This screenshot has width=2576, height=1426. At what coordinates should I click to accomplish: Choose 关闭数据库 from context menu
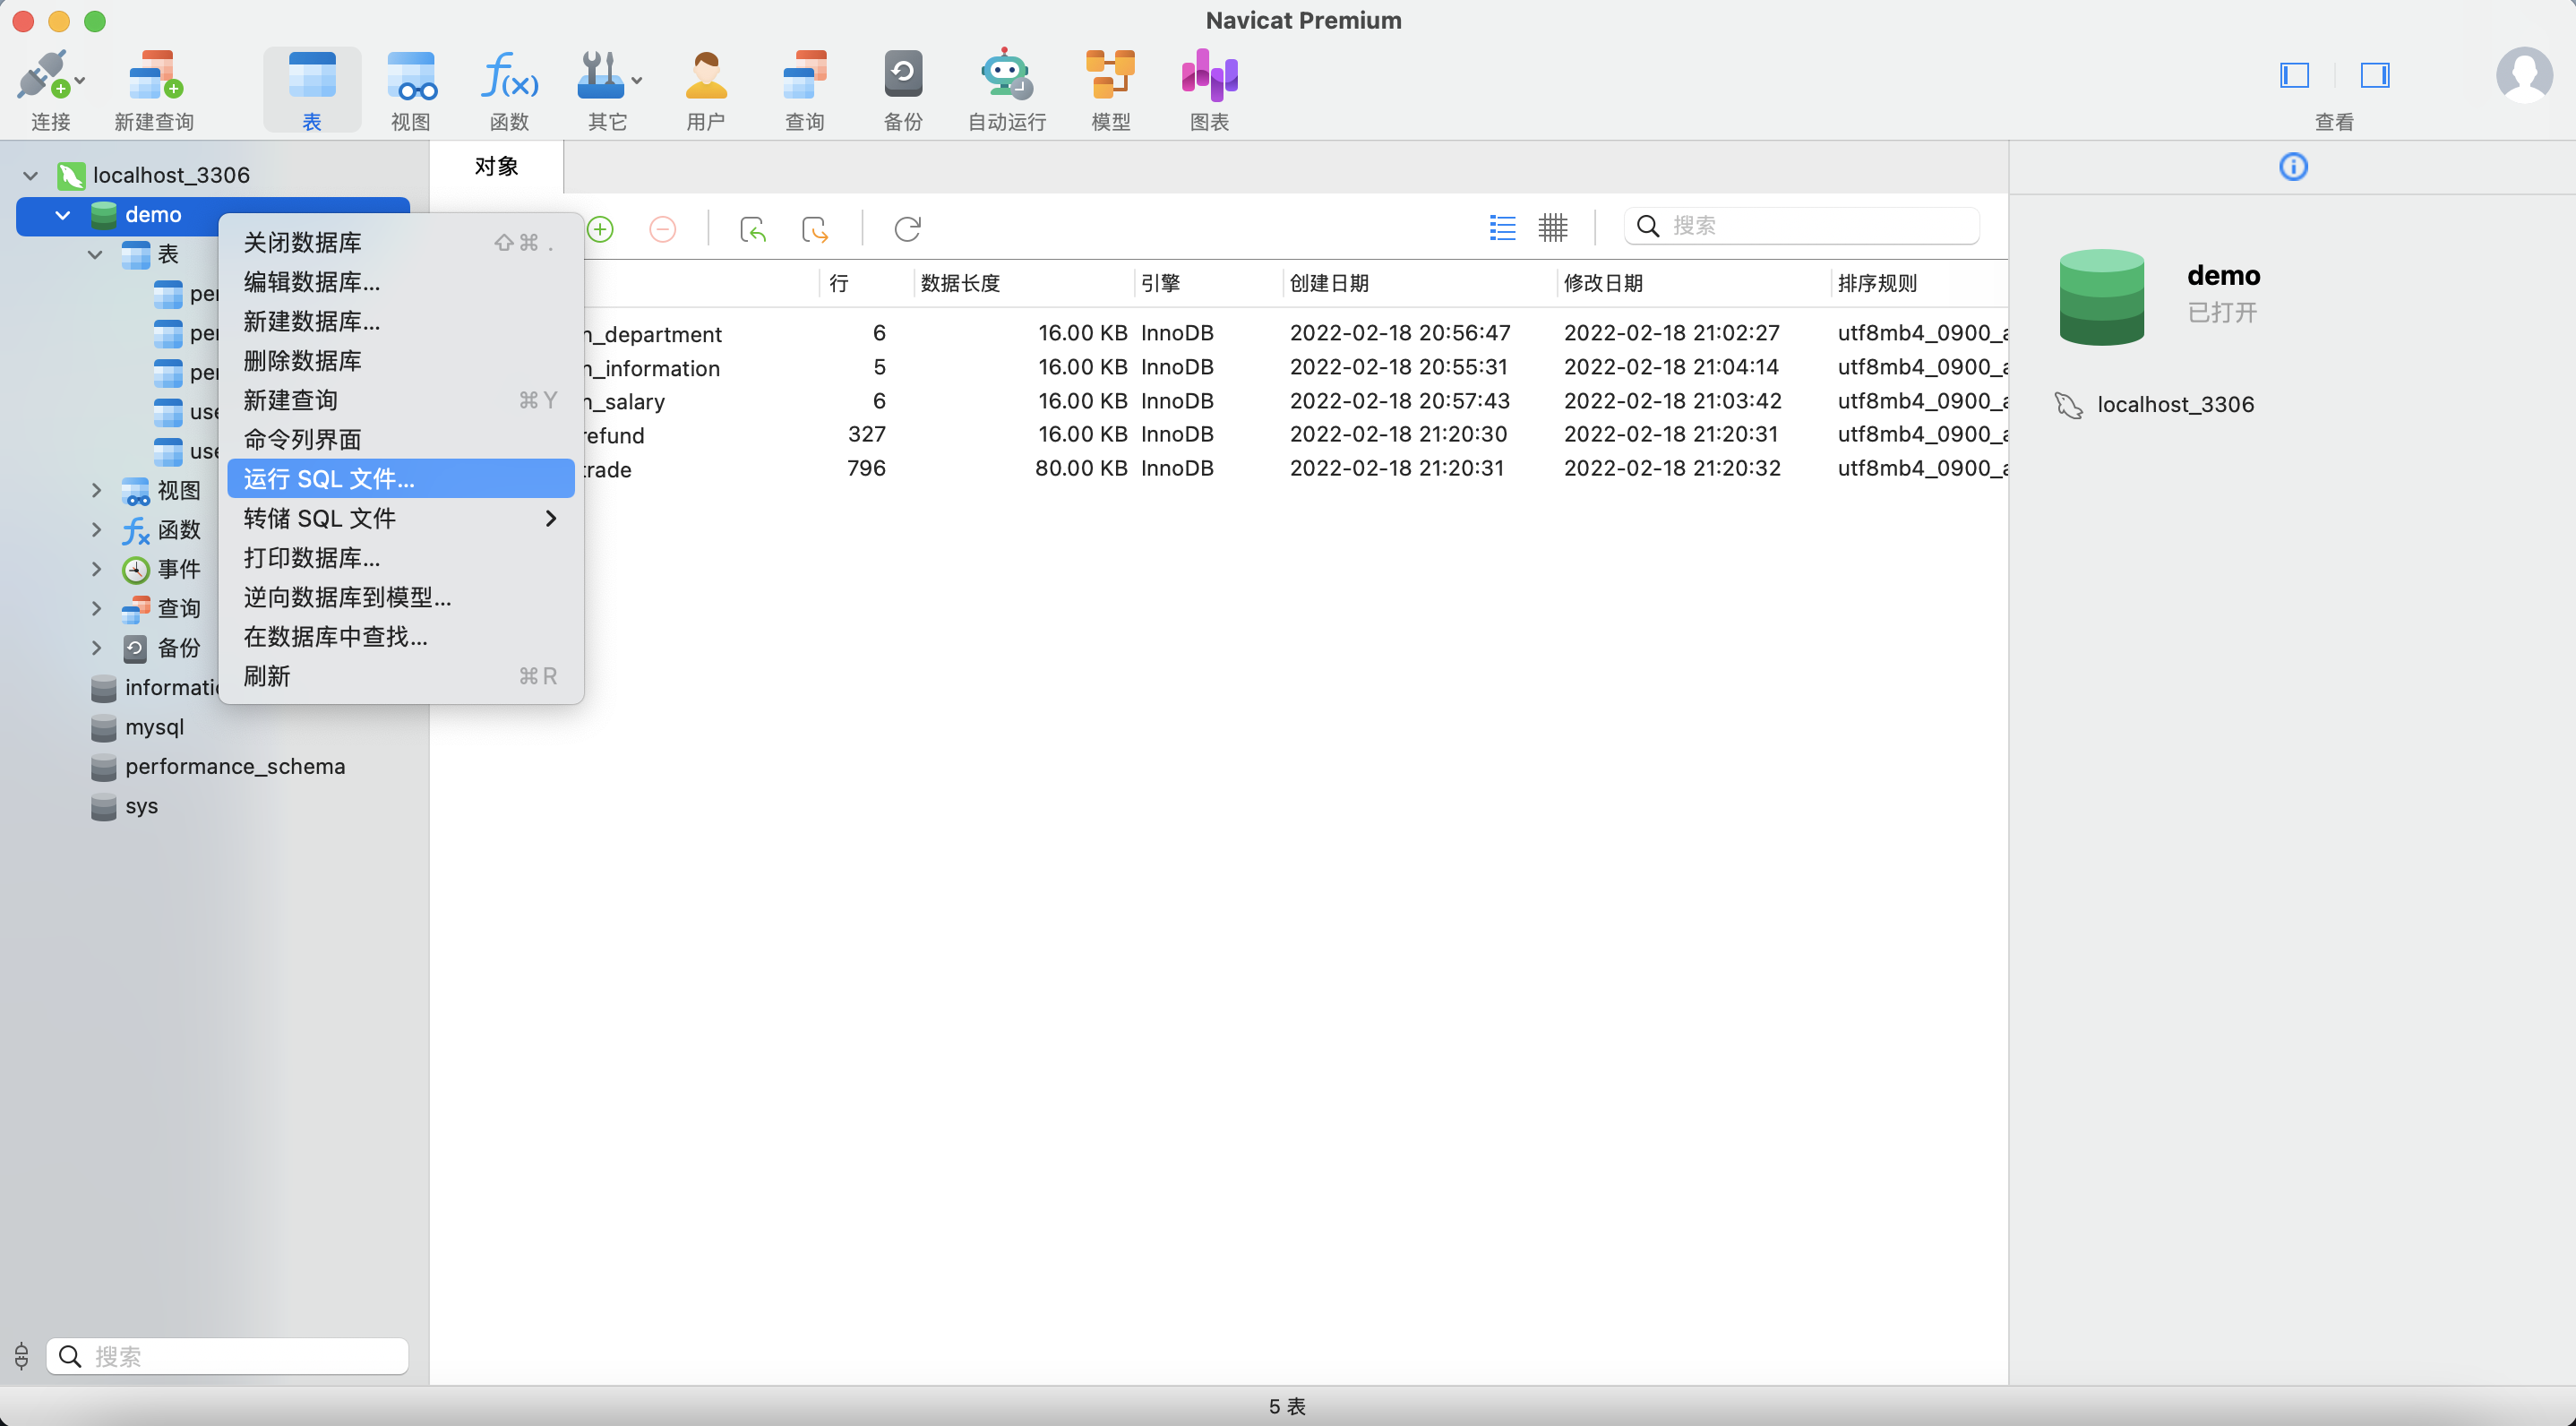pyautogui.click(x=401, y=242)
